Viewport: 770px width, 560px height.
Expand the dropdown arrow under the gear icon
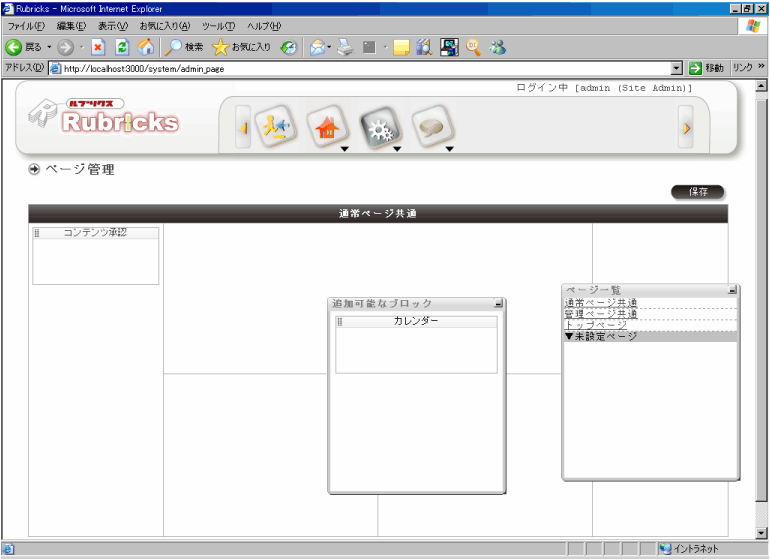tap(396, 151)
